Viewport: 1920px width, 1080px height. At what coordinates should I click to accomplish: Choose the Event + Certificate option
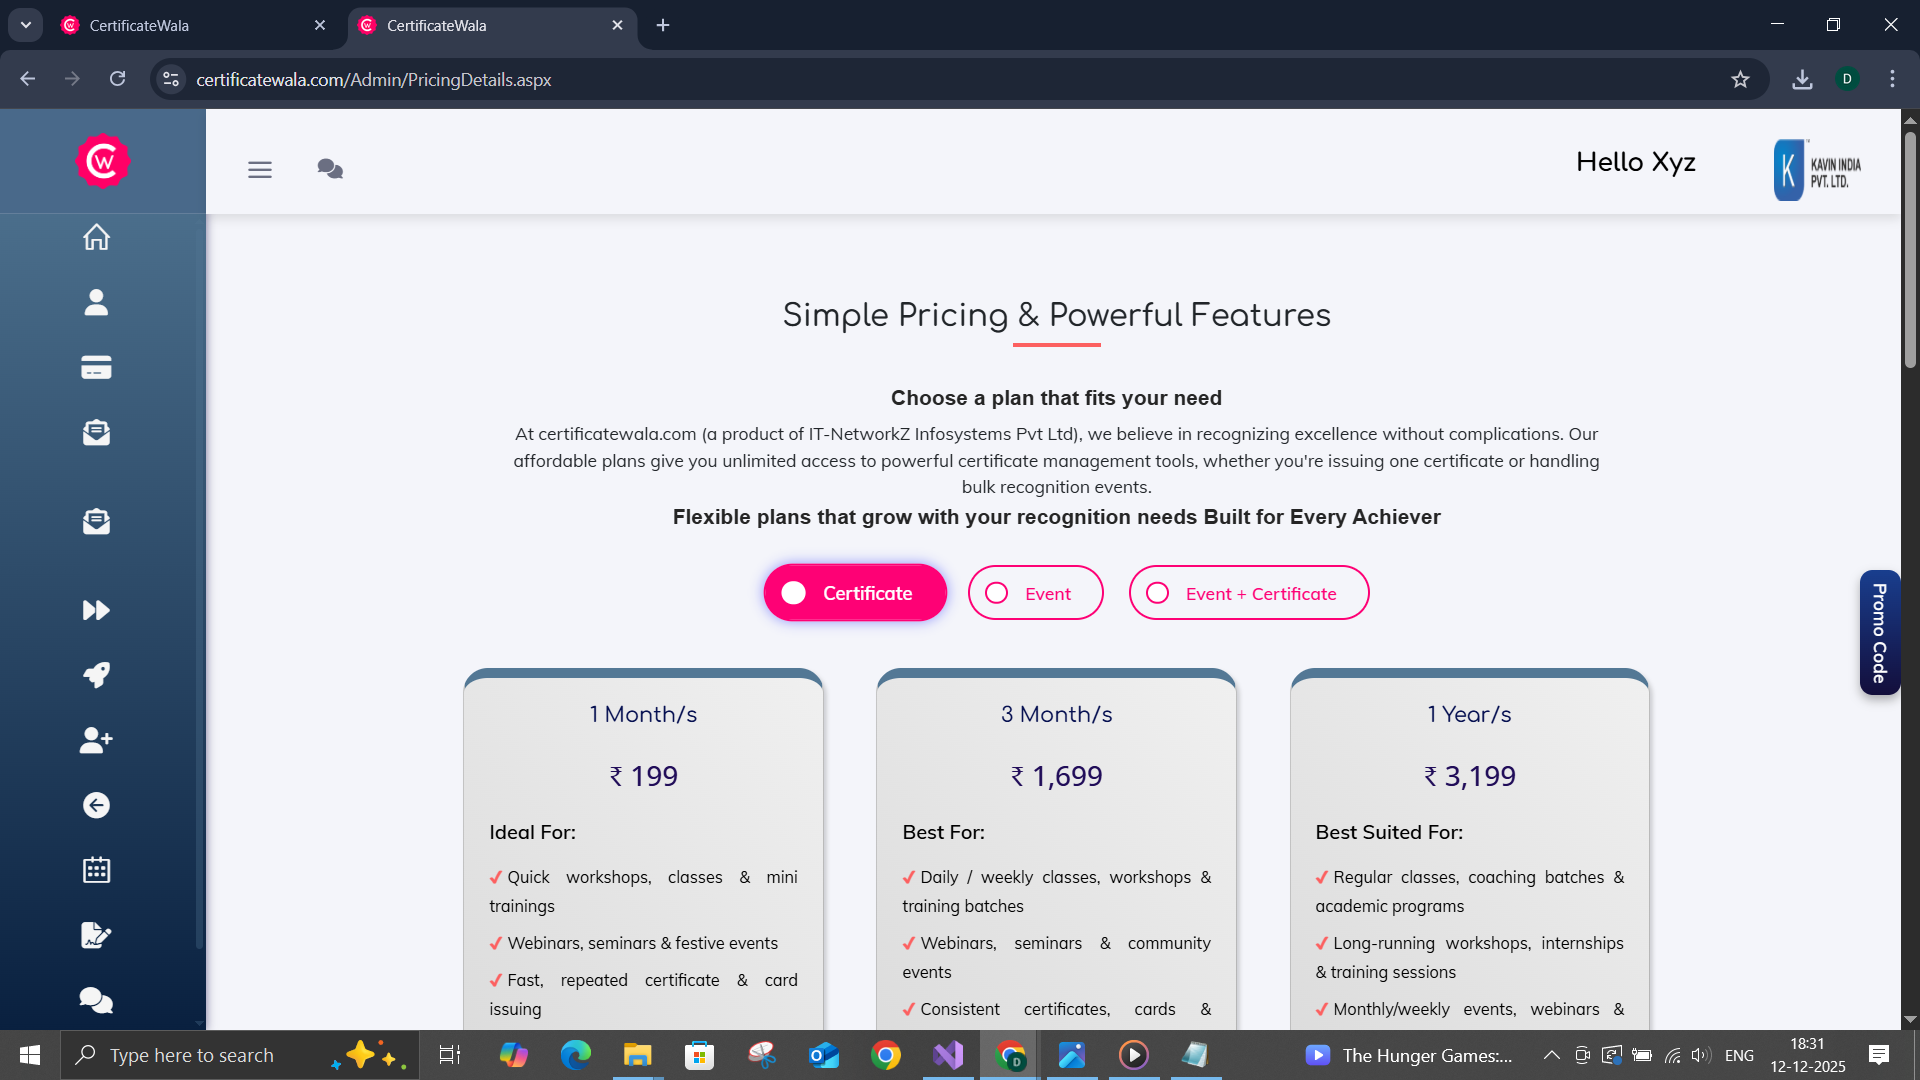click(1248, 593)
